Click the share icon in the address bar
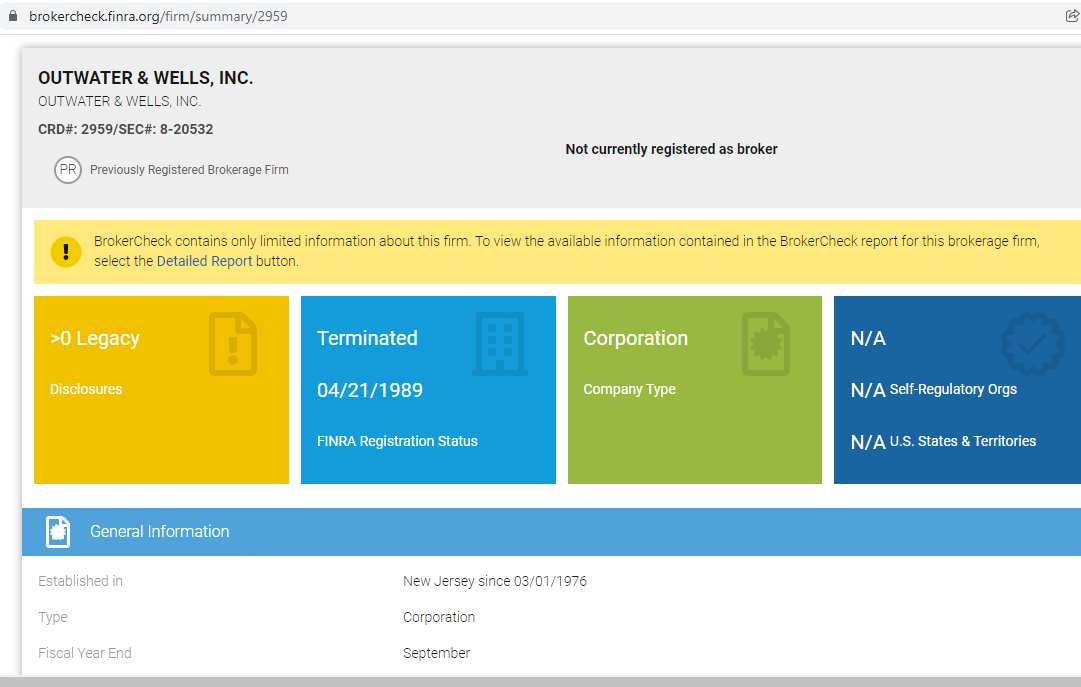This screenshot has width=1081, height=687. 1072,16
